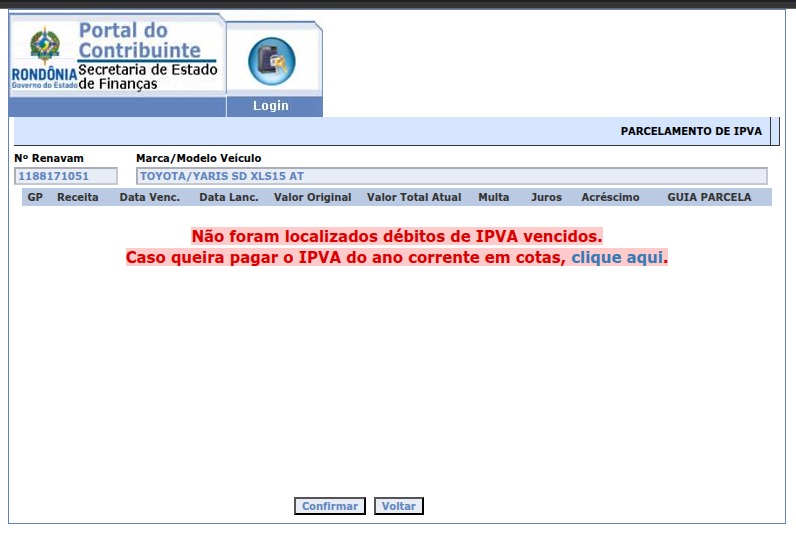796x540 pixels.
Task: Focus the Marca/Modelo Veículo field
Action: coord(451,176)
